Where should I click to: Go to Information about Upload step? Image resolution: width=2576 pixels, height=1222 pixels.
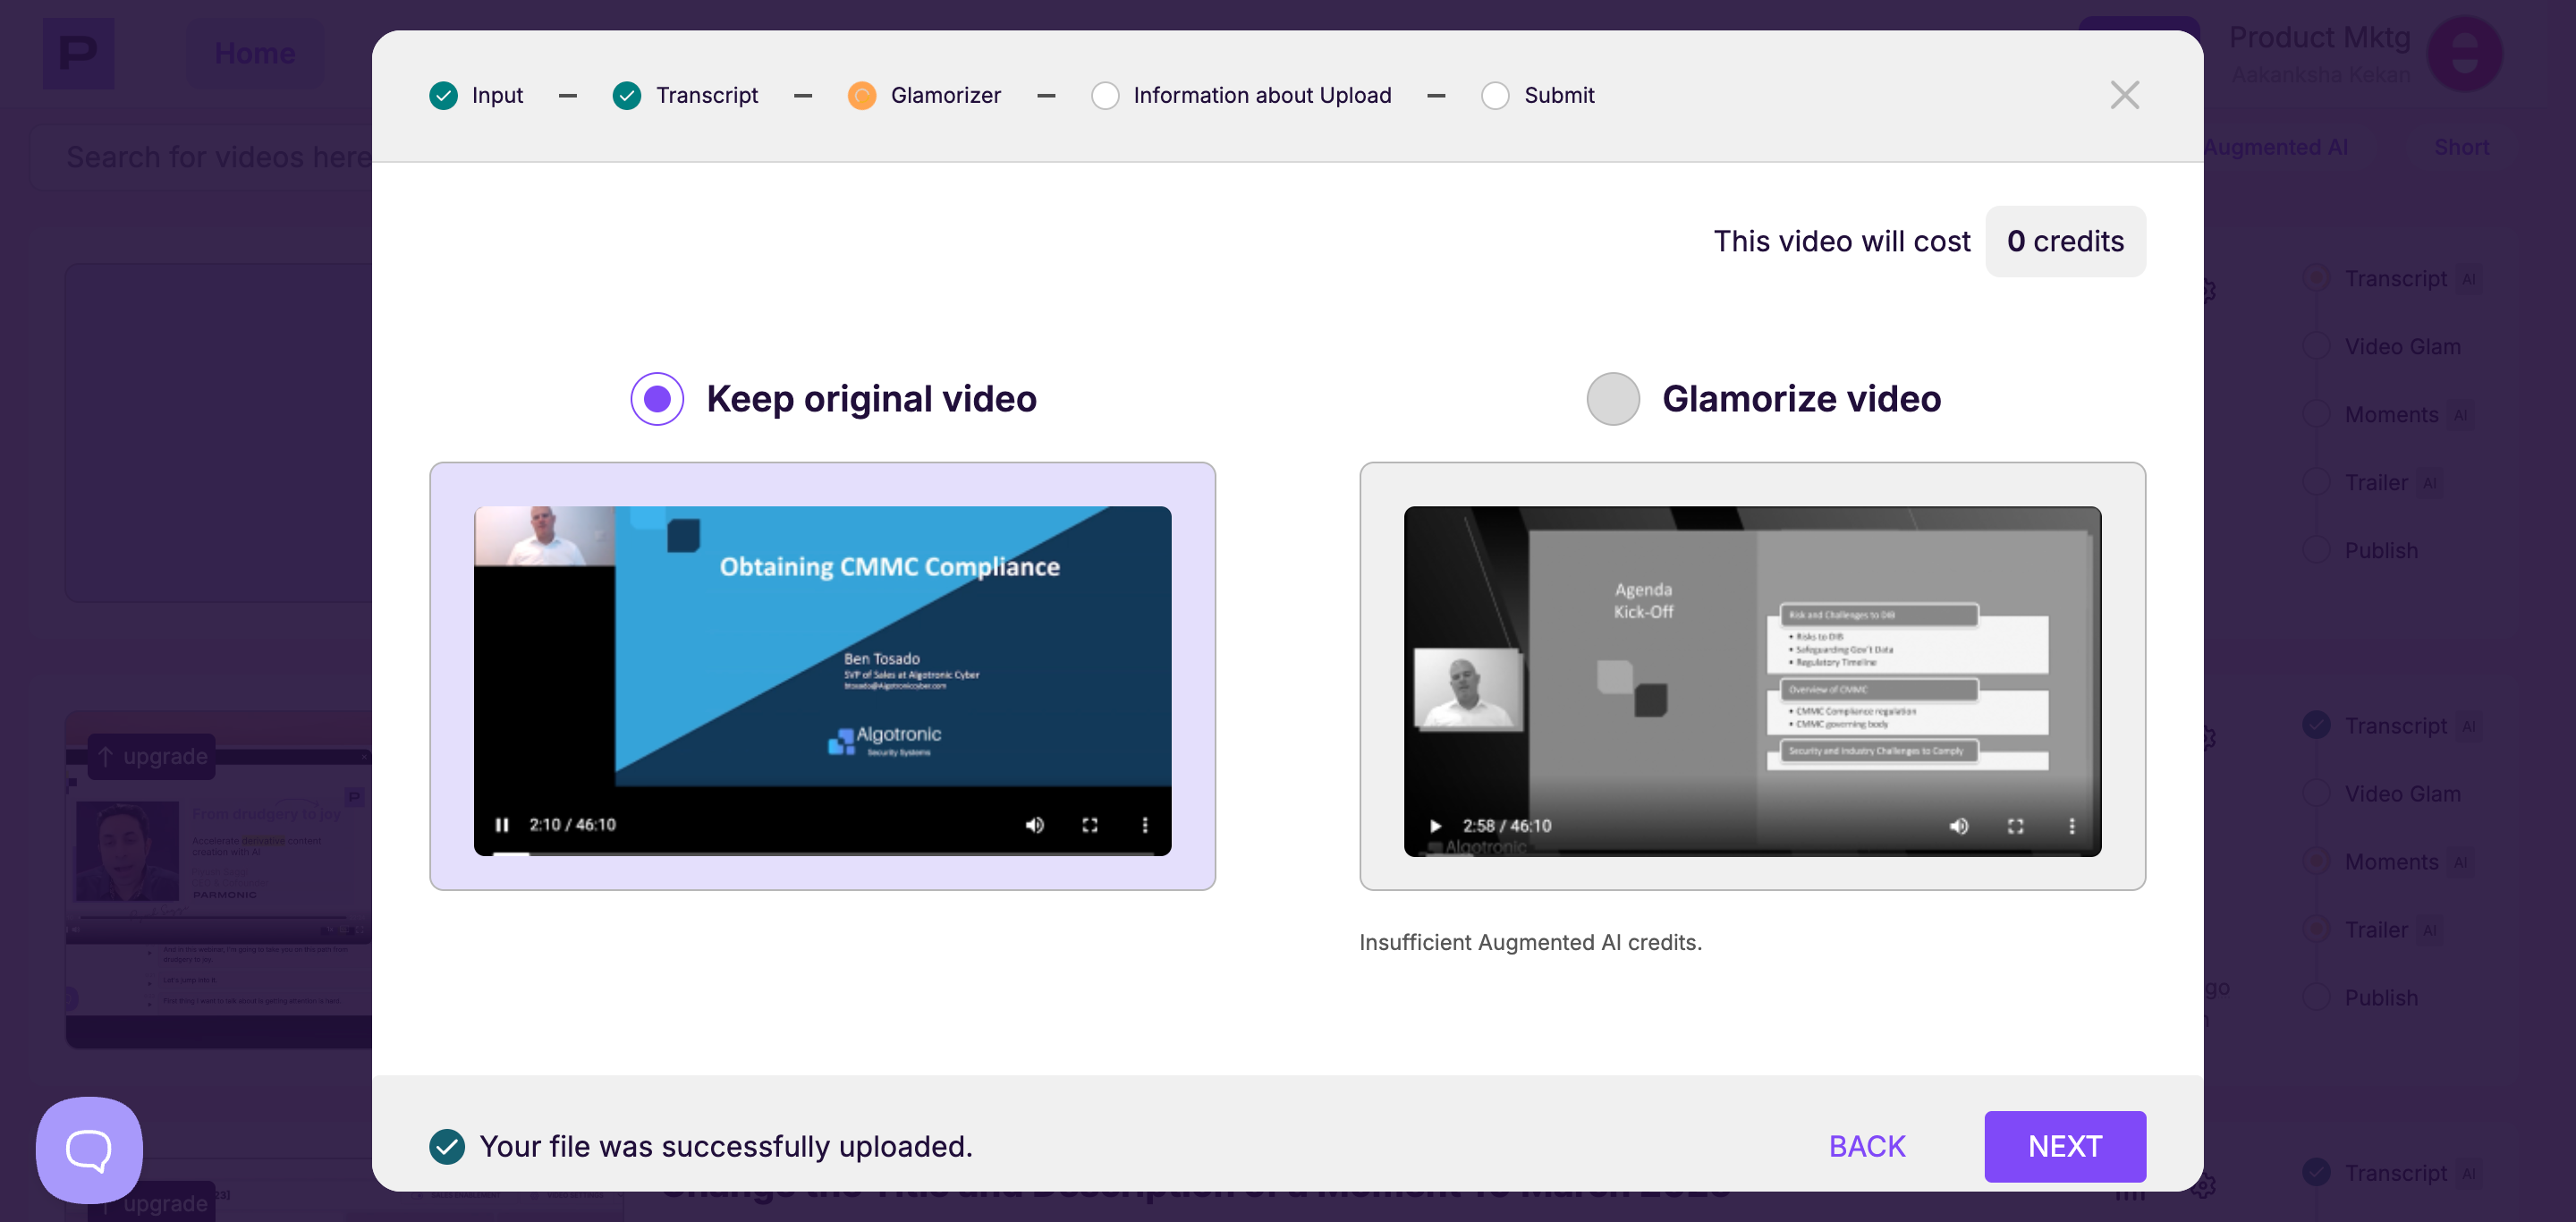(x=1241, y=95)
